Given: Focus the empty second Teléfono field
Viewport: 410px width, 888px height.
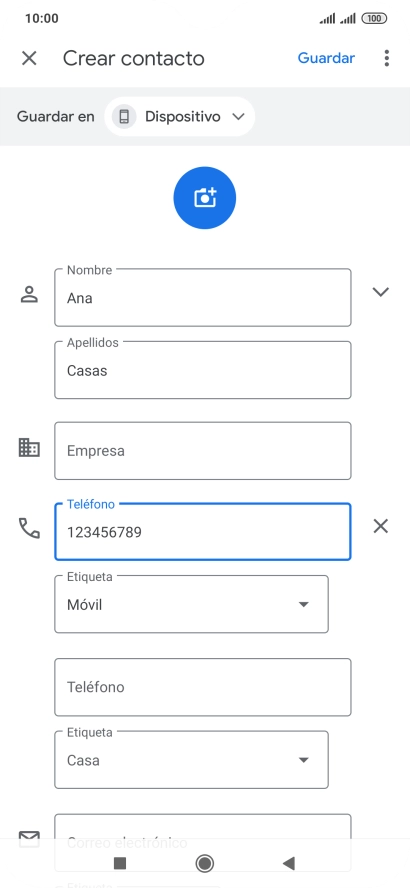Looking at the screenshot, I should point(203,687).
